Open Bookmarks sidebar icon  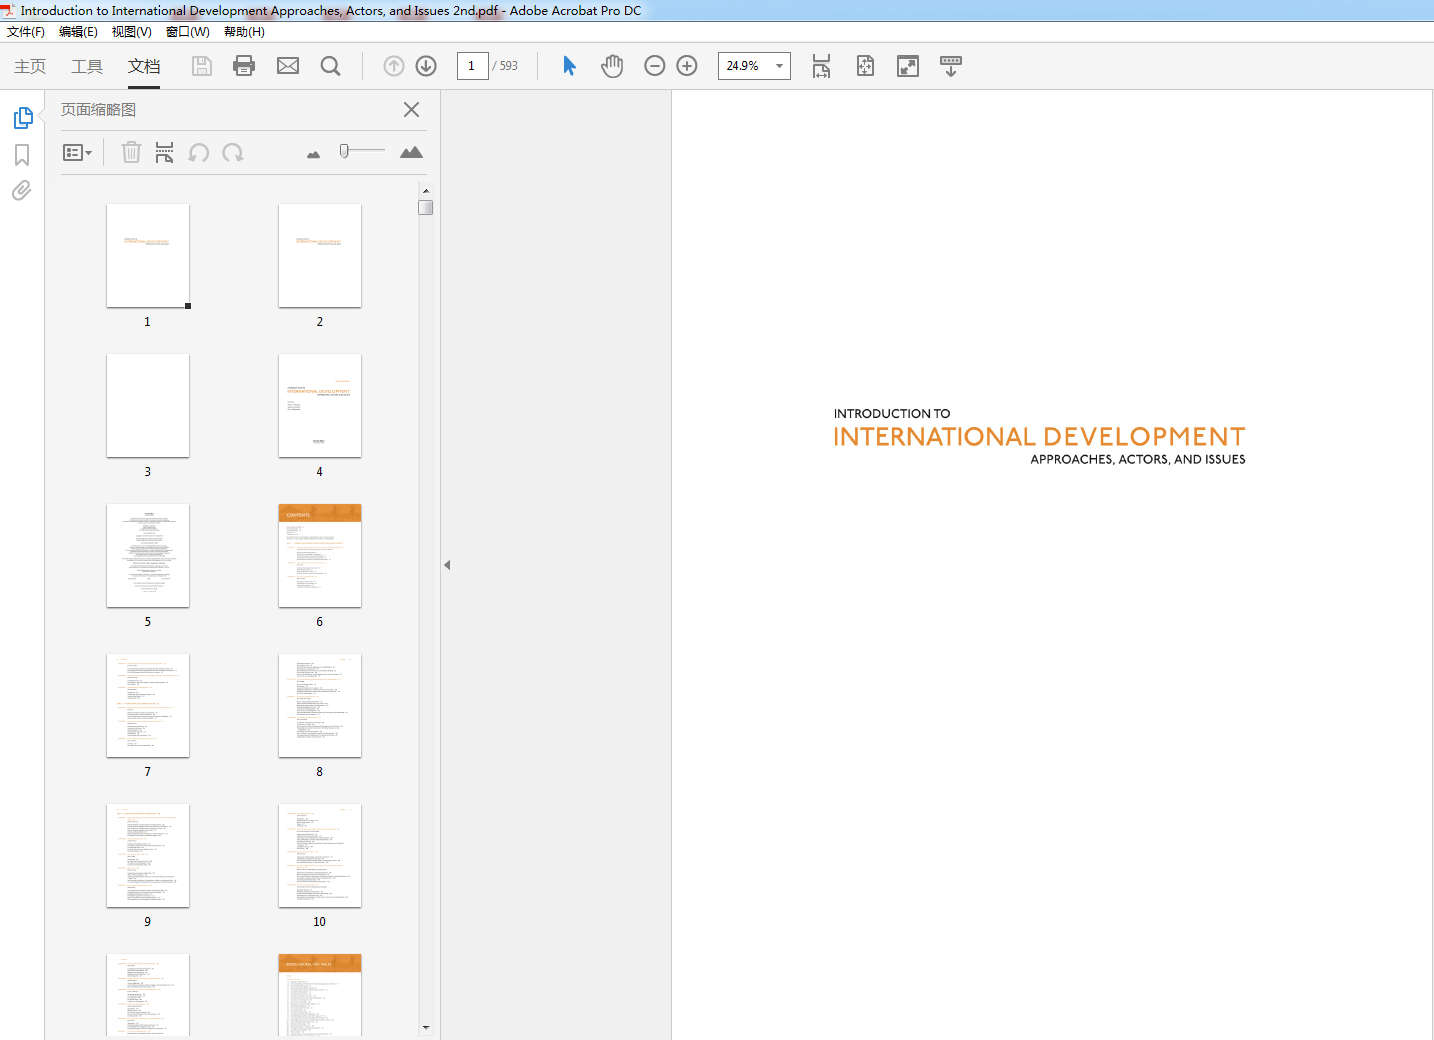tap(22, 155)
